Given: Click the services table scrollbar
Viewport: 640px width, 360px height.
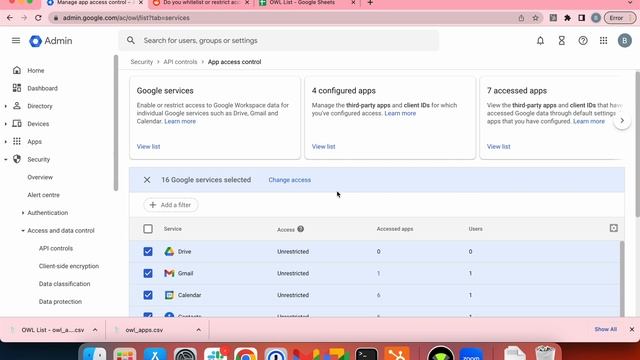Looking at the screenshot, I should tap(622, 279).
